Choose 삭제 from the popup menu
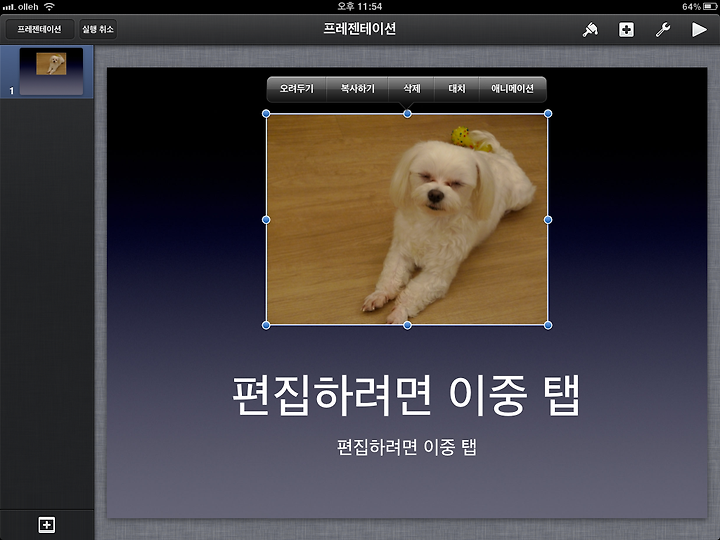Screen dimensions: 720x540 pos(411,89)
